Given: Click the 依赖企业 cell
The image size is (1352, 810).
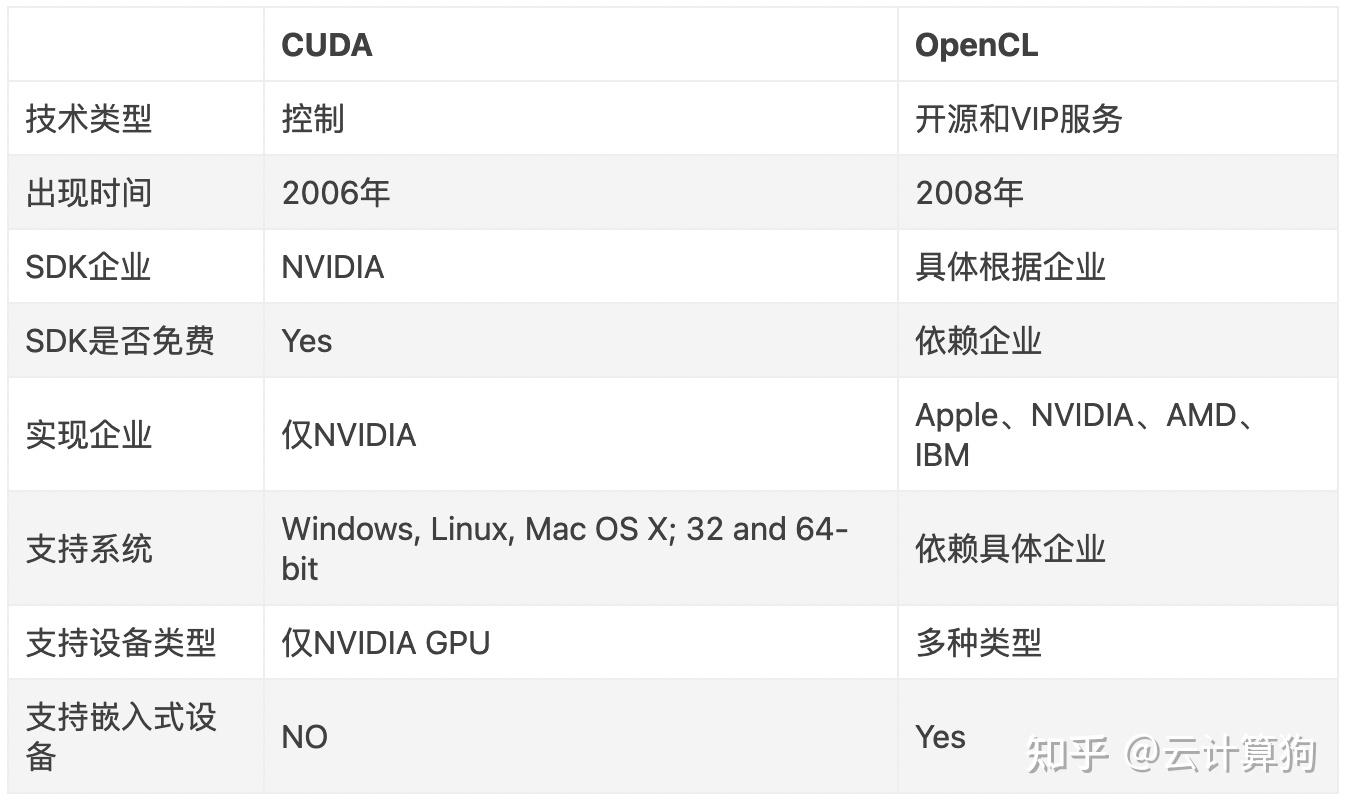Looking at the screenshot, I should (x=978, y=341).
